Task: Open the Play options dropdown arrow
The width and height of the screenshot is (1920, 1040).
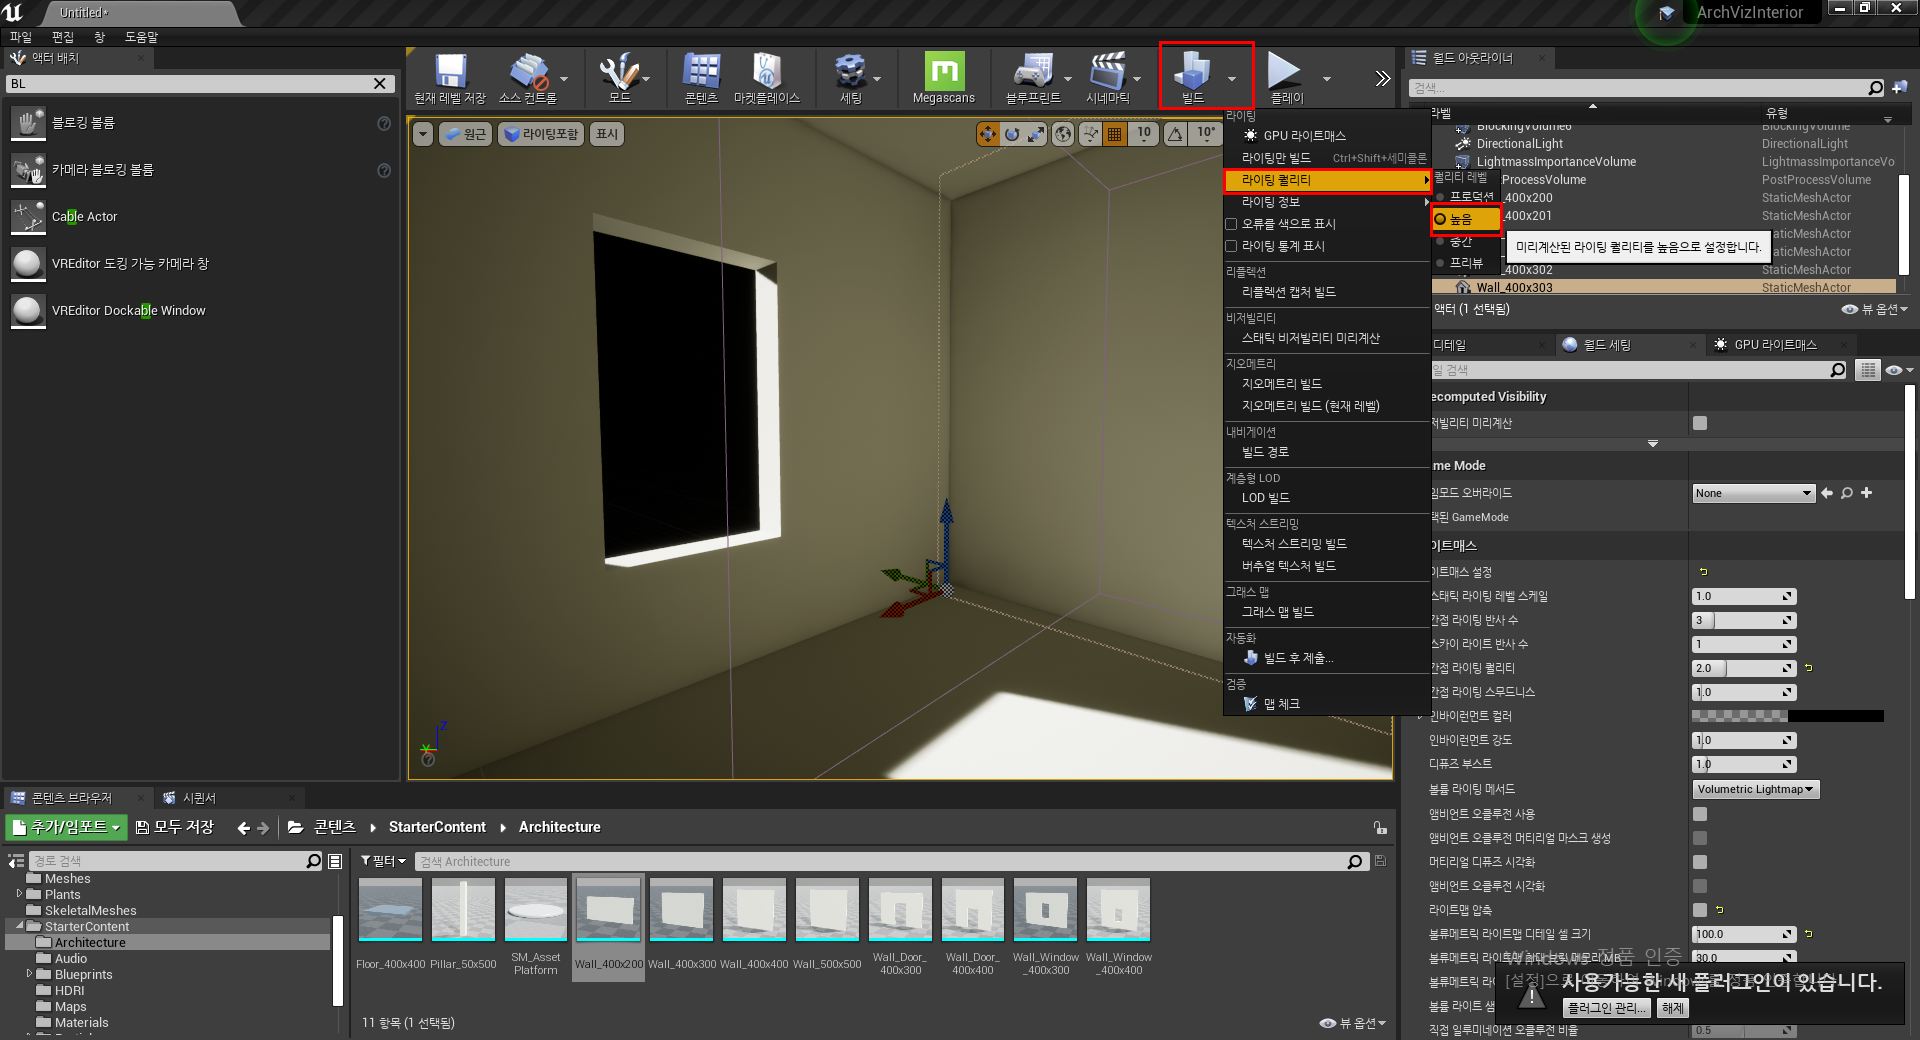Action: tap(1327, 78)
